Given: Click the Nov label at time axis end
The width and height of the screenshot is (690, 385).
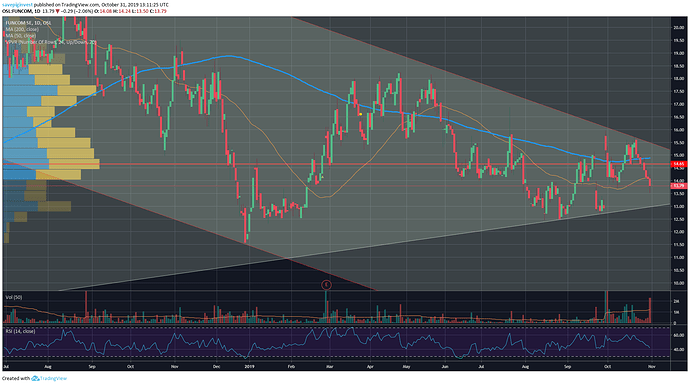Looking at the screenshot, I should (x=652, y=366).
